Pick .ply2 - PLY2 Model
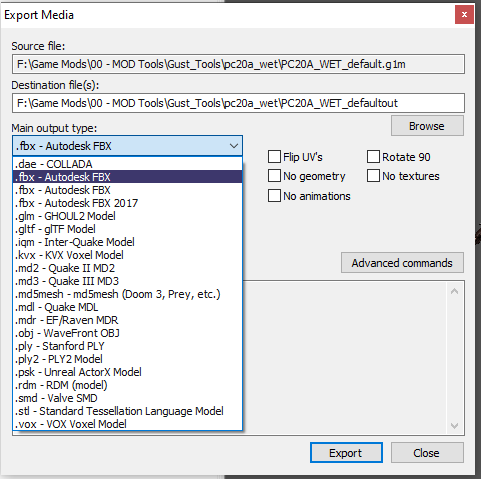Viewport: 481px width, 479px height. (127, 359)
